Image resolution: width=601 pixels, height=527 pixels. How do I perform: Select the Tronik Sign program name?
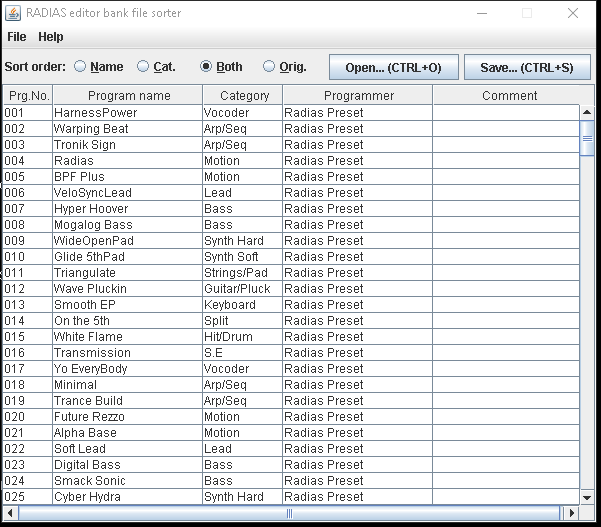click(127, 145)
